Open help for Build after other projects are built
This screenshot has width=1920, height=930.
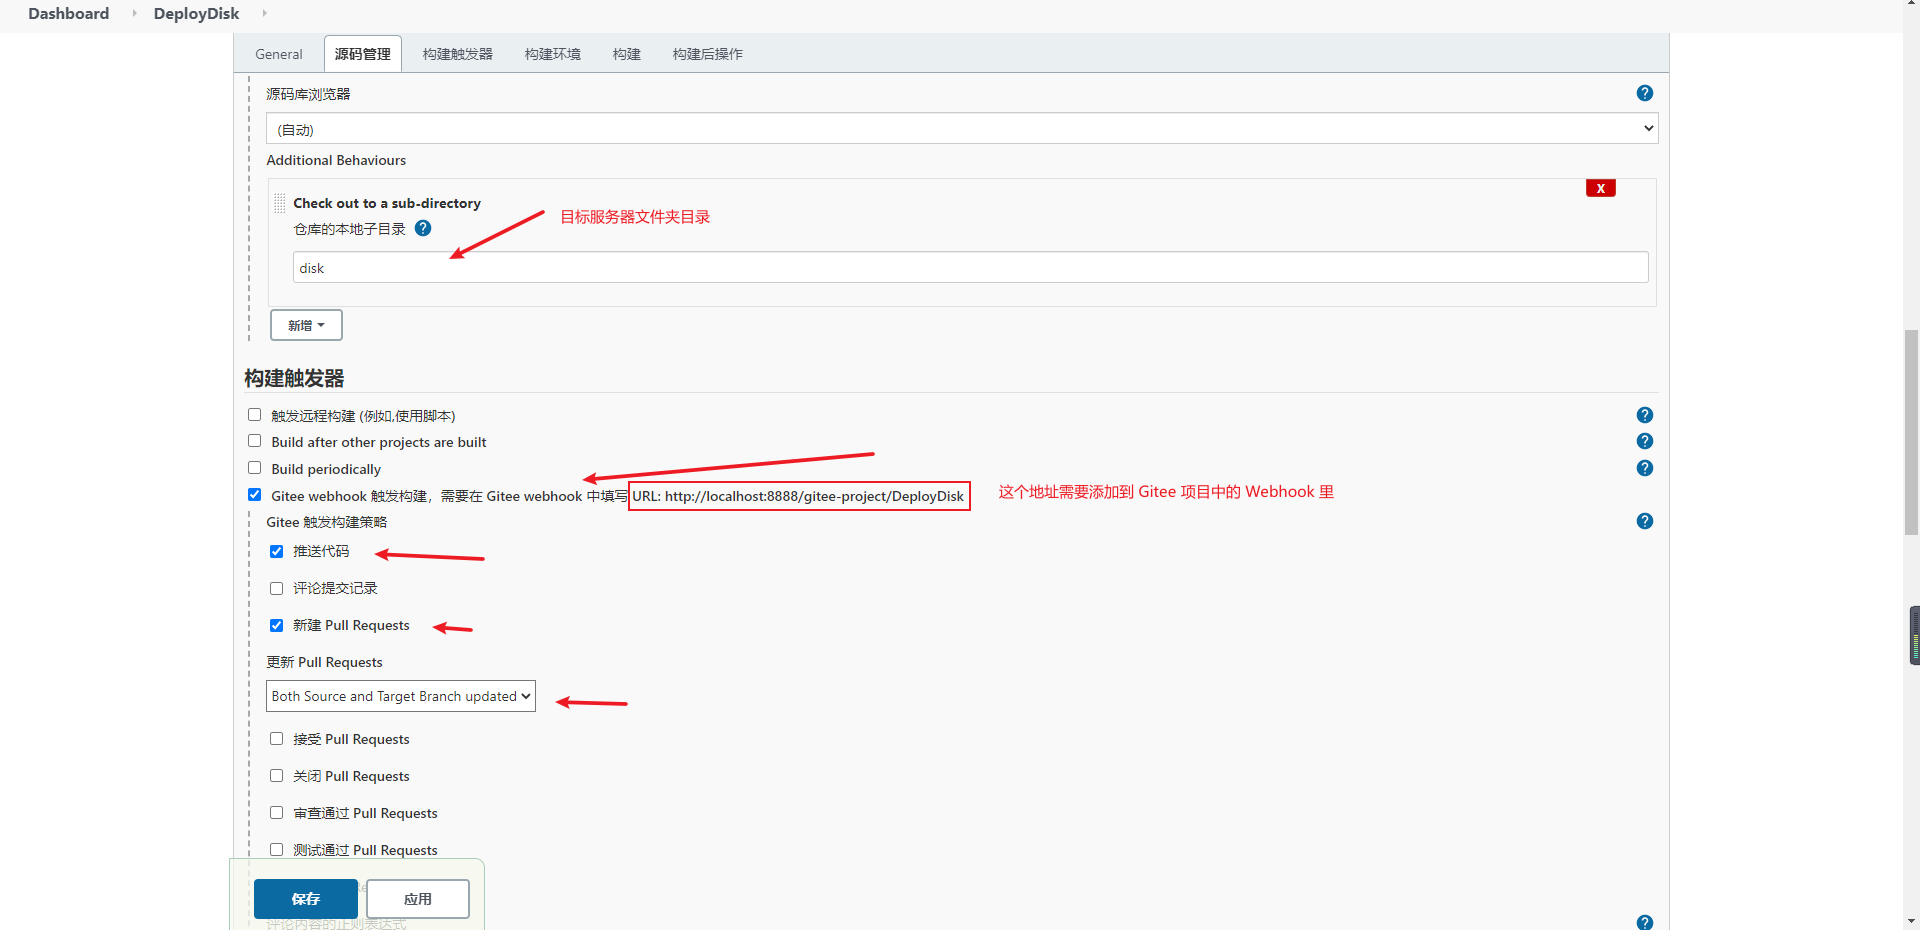(1645, 440)
